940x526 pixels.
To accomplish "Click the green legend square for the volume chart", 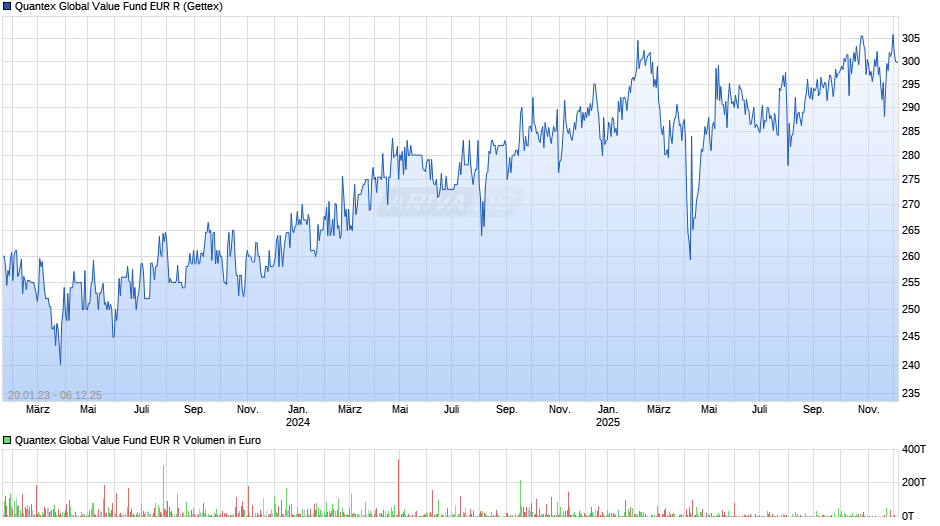I will (7, 441).
